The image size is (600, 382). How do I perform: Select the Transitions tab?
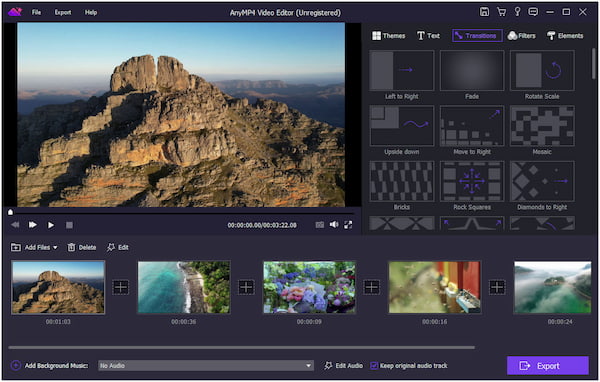tap(477, 36)
